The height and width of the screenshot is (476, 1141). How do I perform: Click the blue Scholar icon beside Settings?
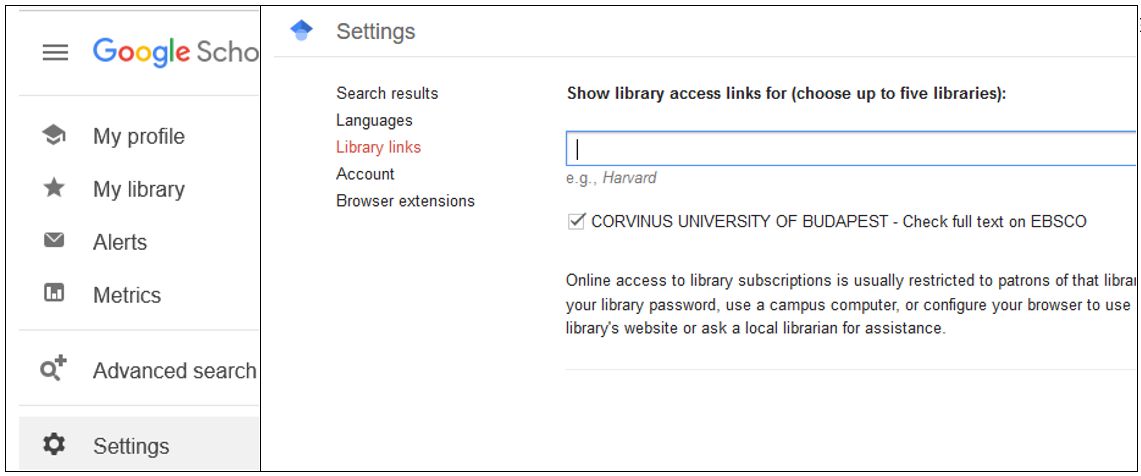click(301, 31)
